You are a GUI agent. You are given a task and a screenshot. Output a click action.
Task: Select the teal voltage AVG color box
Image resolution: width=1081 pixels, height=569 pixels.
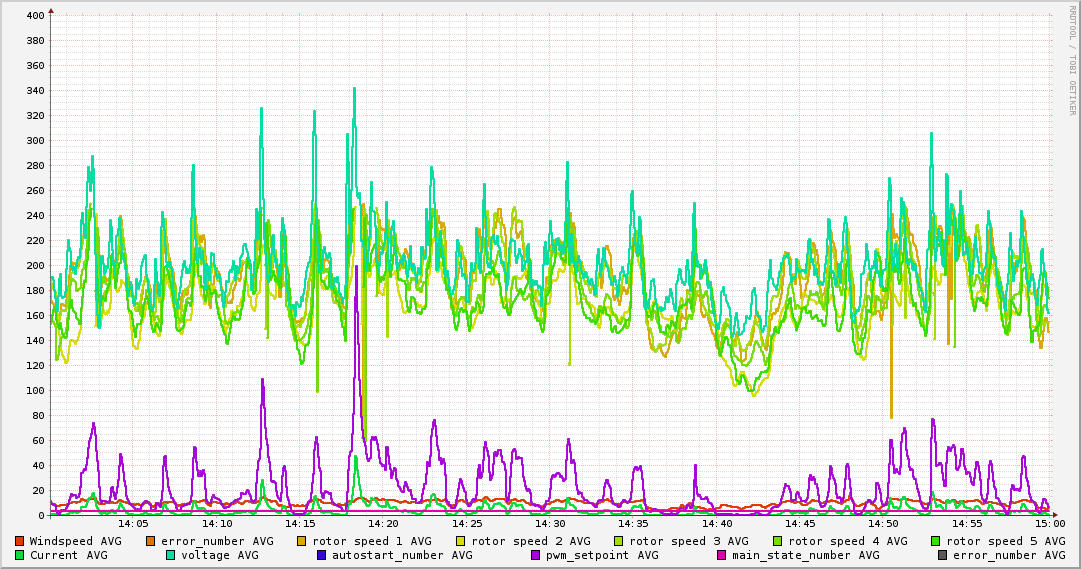(170, 555)
